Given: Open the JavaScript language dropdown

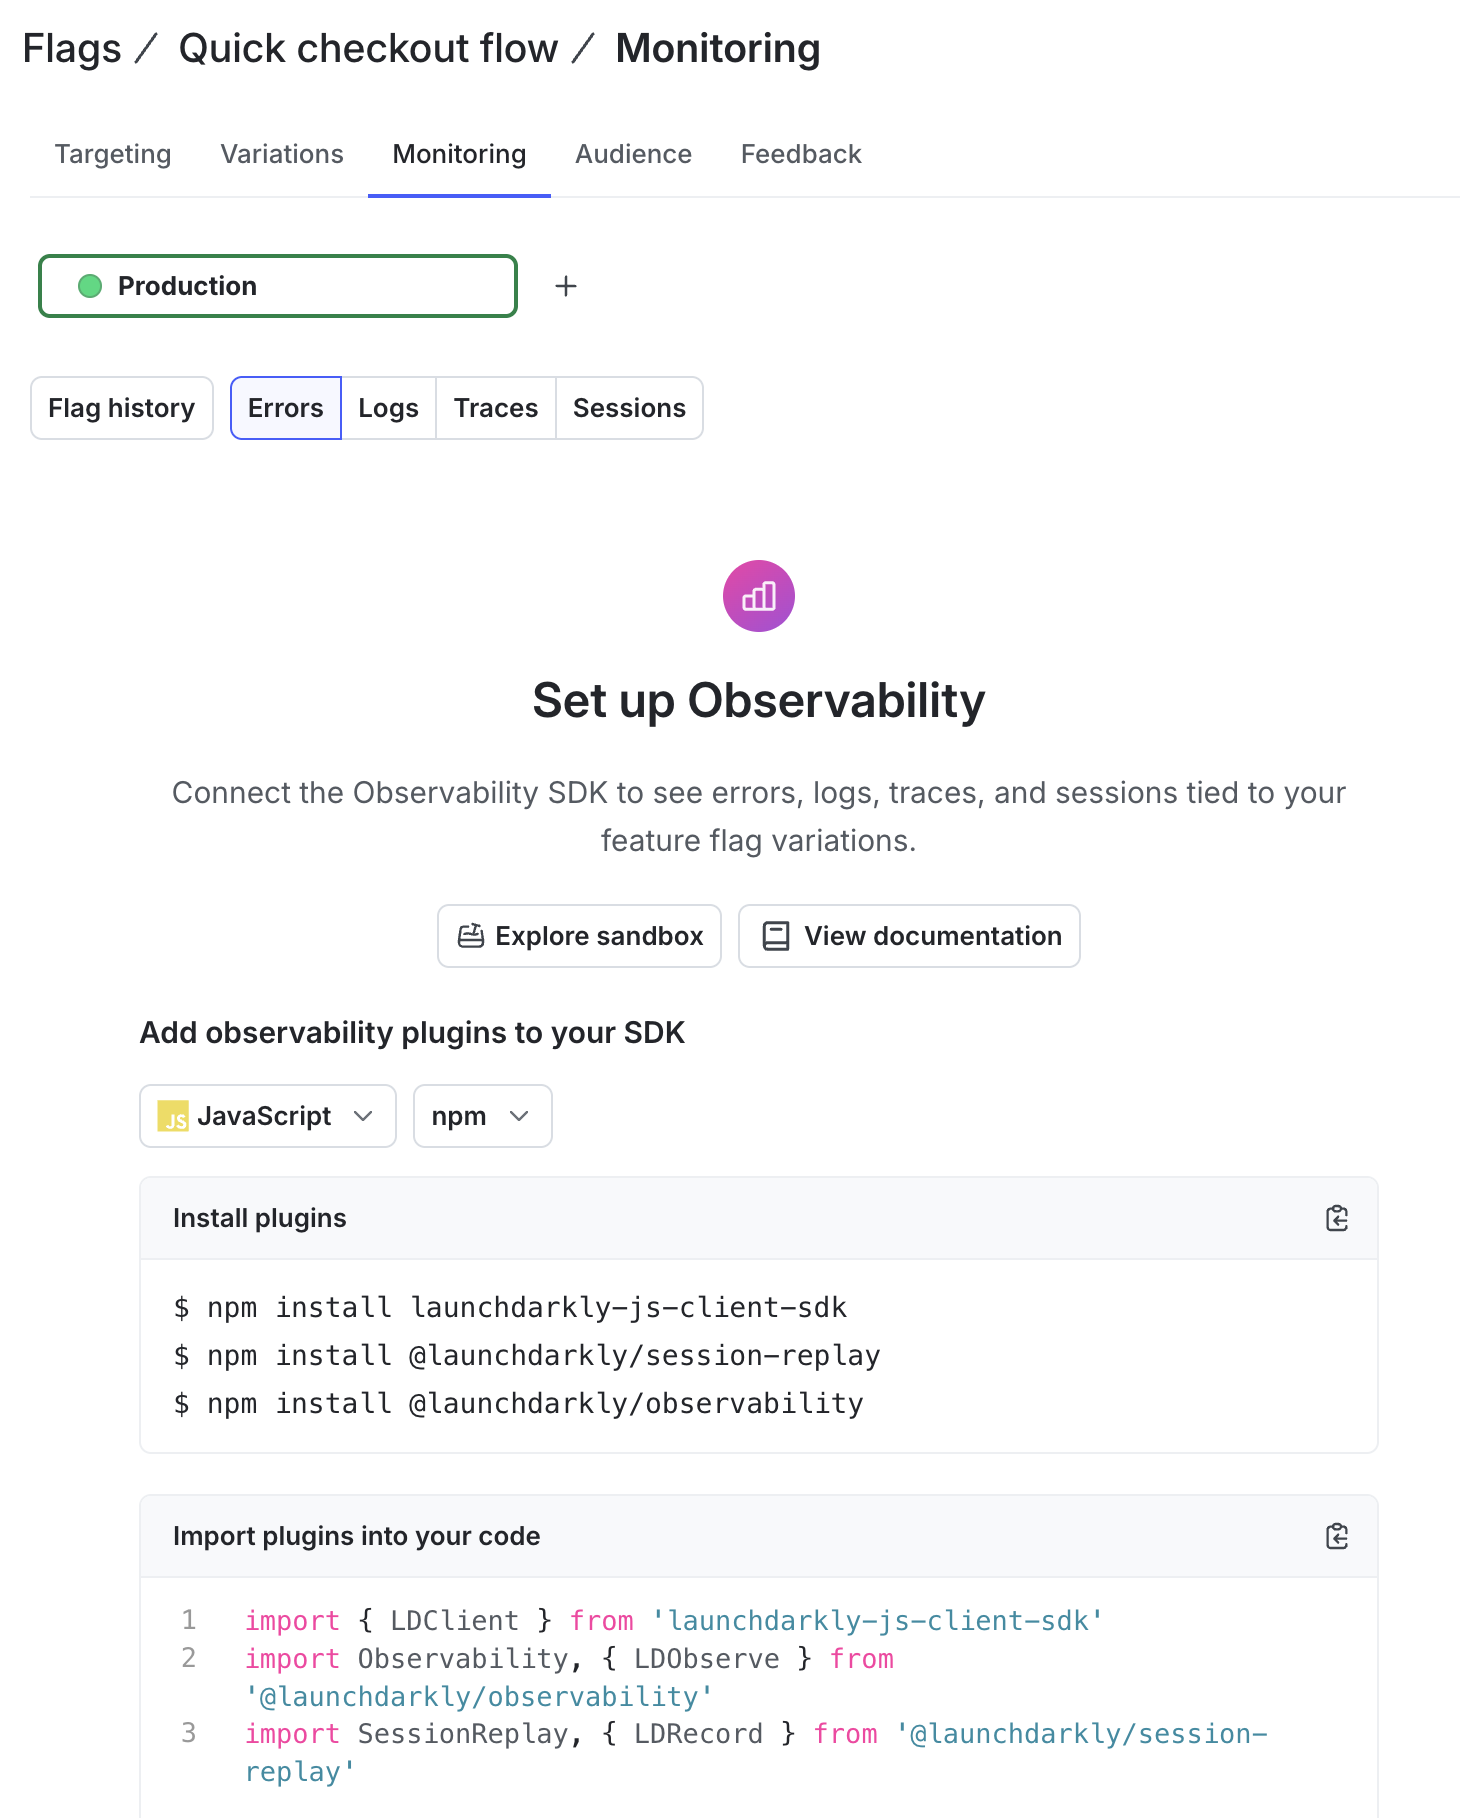Looking at the screenshot, I should [267, 1116].
